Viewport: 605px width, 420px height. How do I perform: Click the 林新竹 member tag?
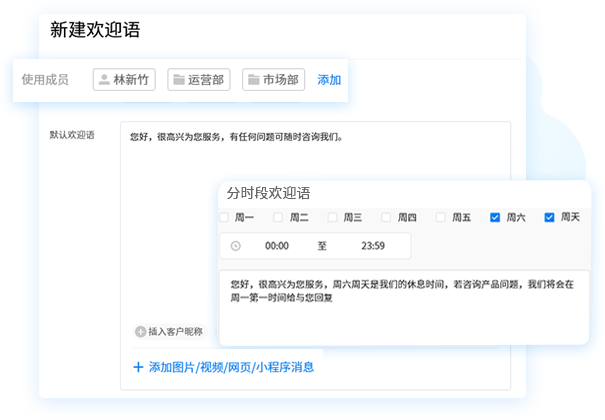[x=124, y=80]
